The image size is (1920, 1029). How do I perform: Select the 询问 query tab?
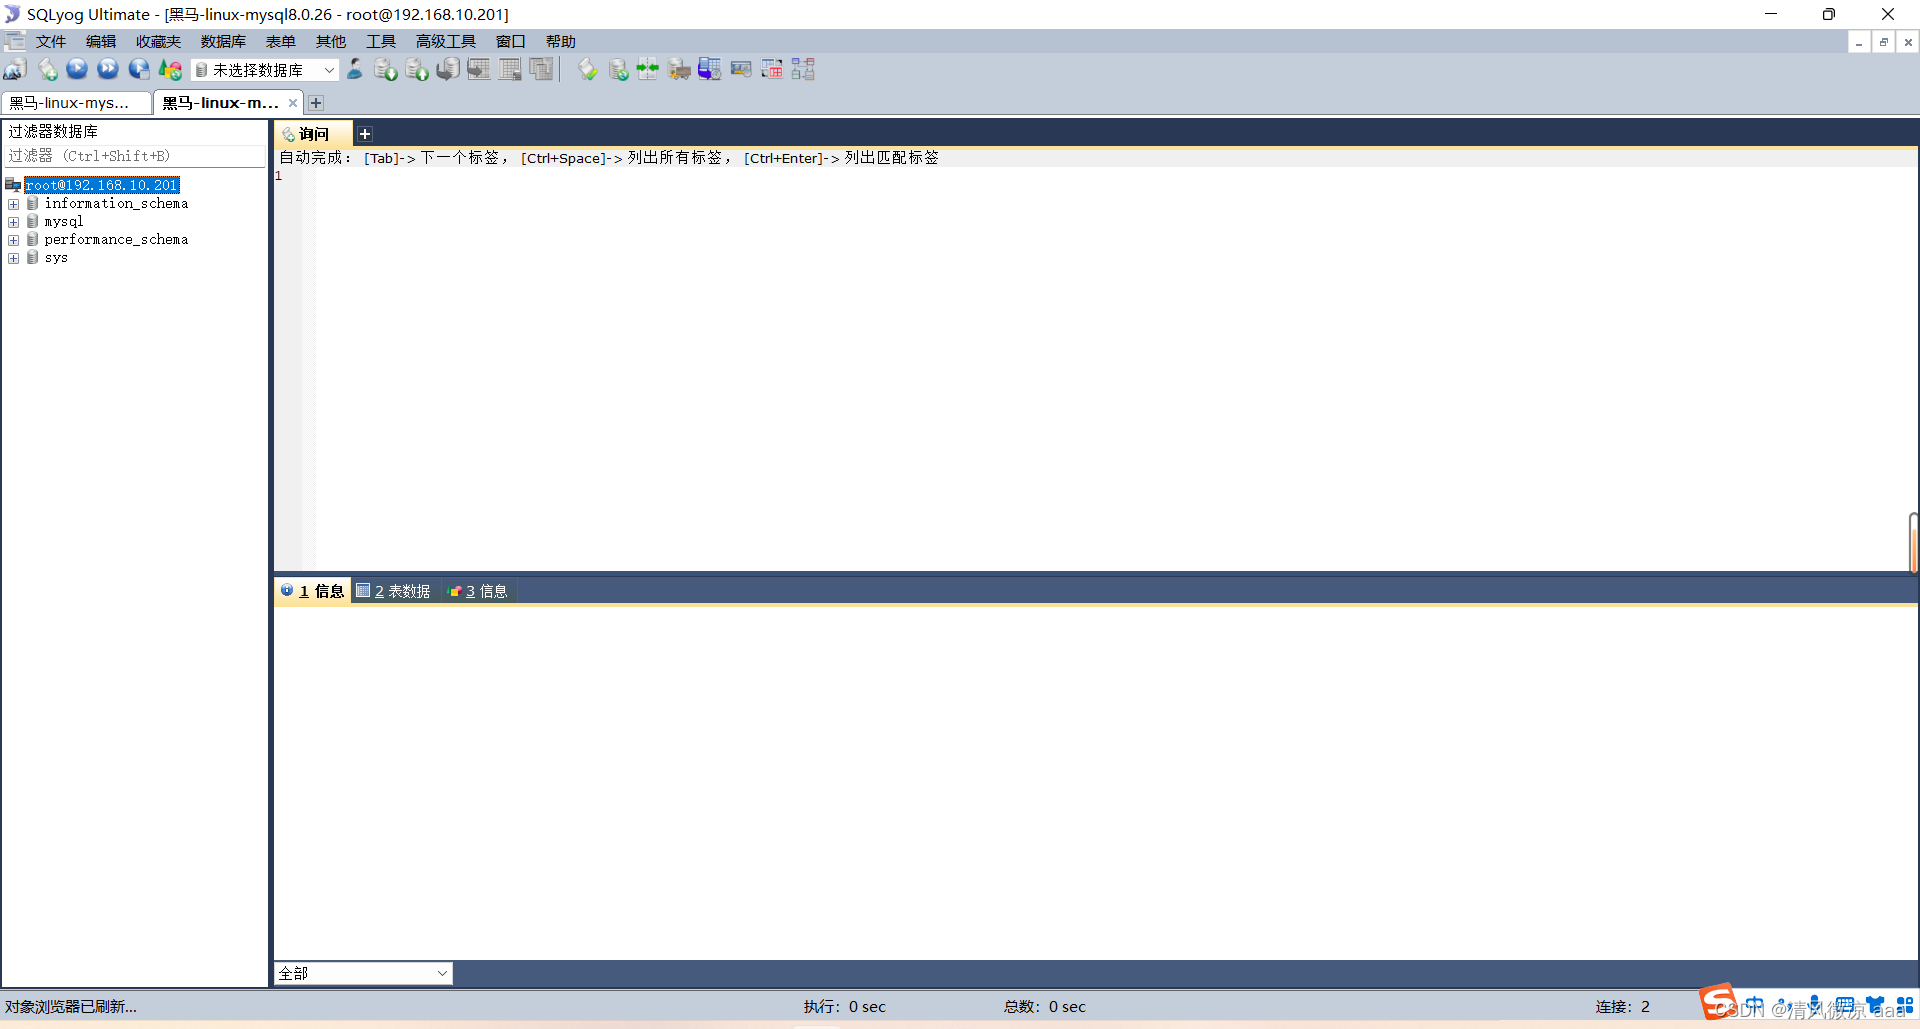pos(313,134)
